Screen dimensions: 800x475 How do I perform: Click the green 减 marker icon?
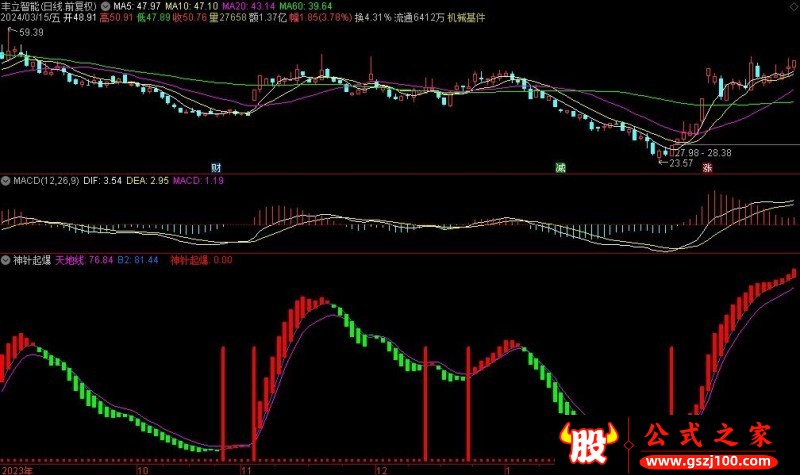point(560,167)
